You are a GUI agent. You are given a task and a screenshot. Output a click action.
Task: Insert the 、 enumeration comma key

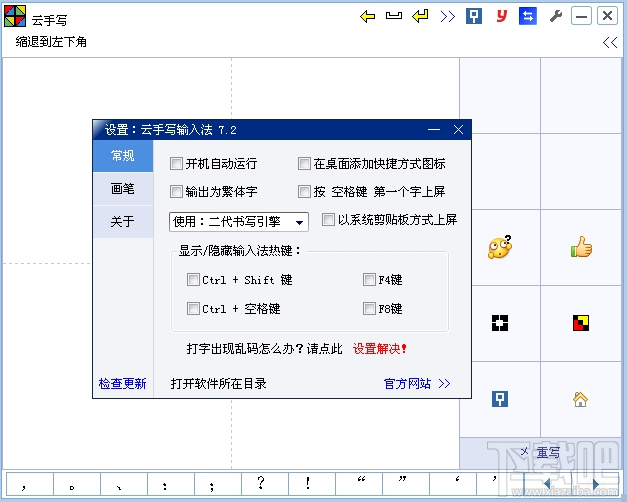124,484
